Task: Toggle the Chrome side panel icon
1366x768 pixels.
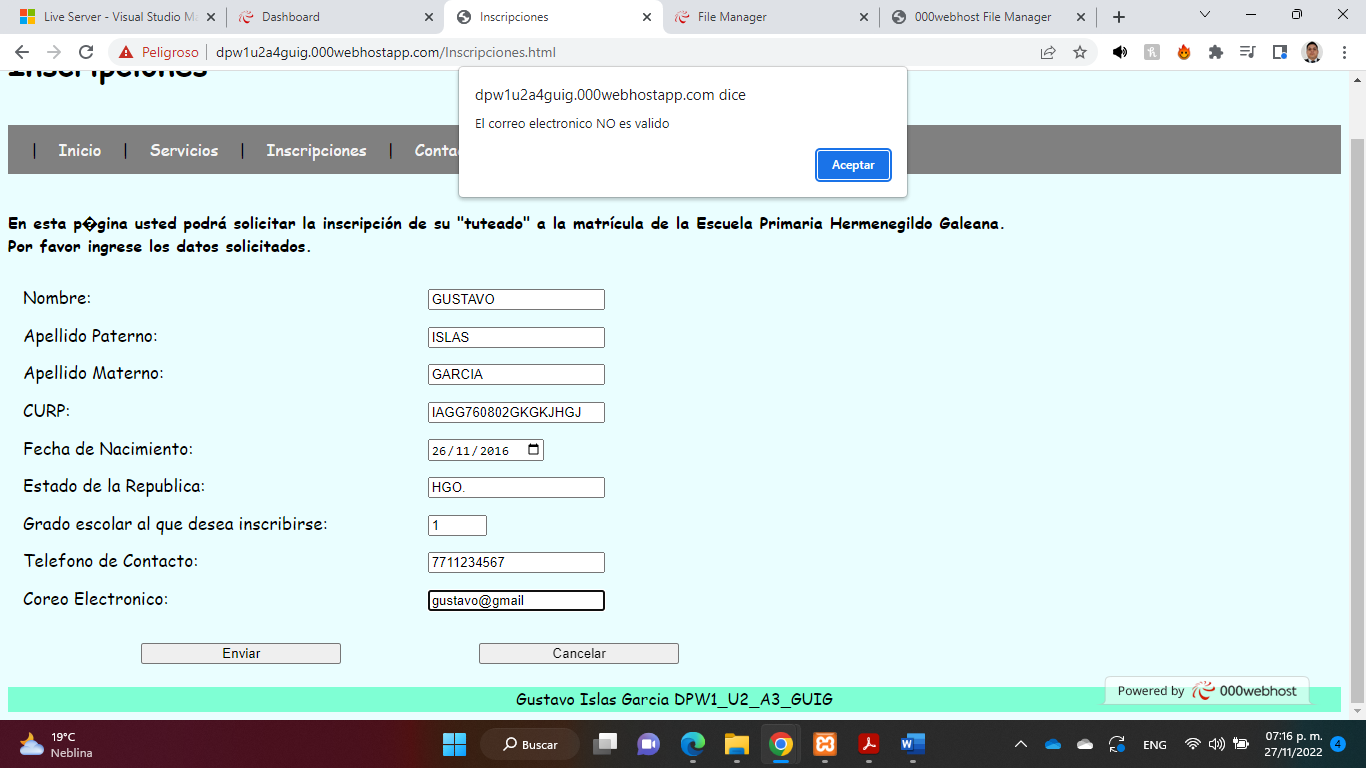Action: [x=1279, y=52]
